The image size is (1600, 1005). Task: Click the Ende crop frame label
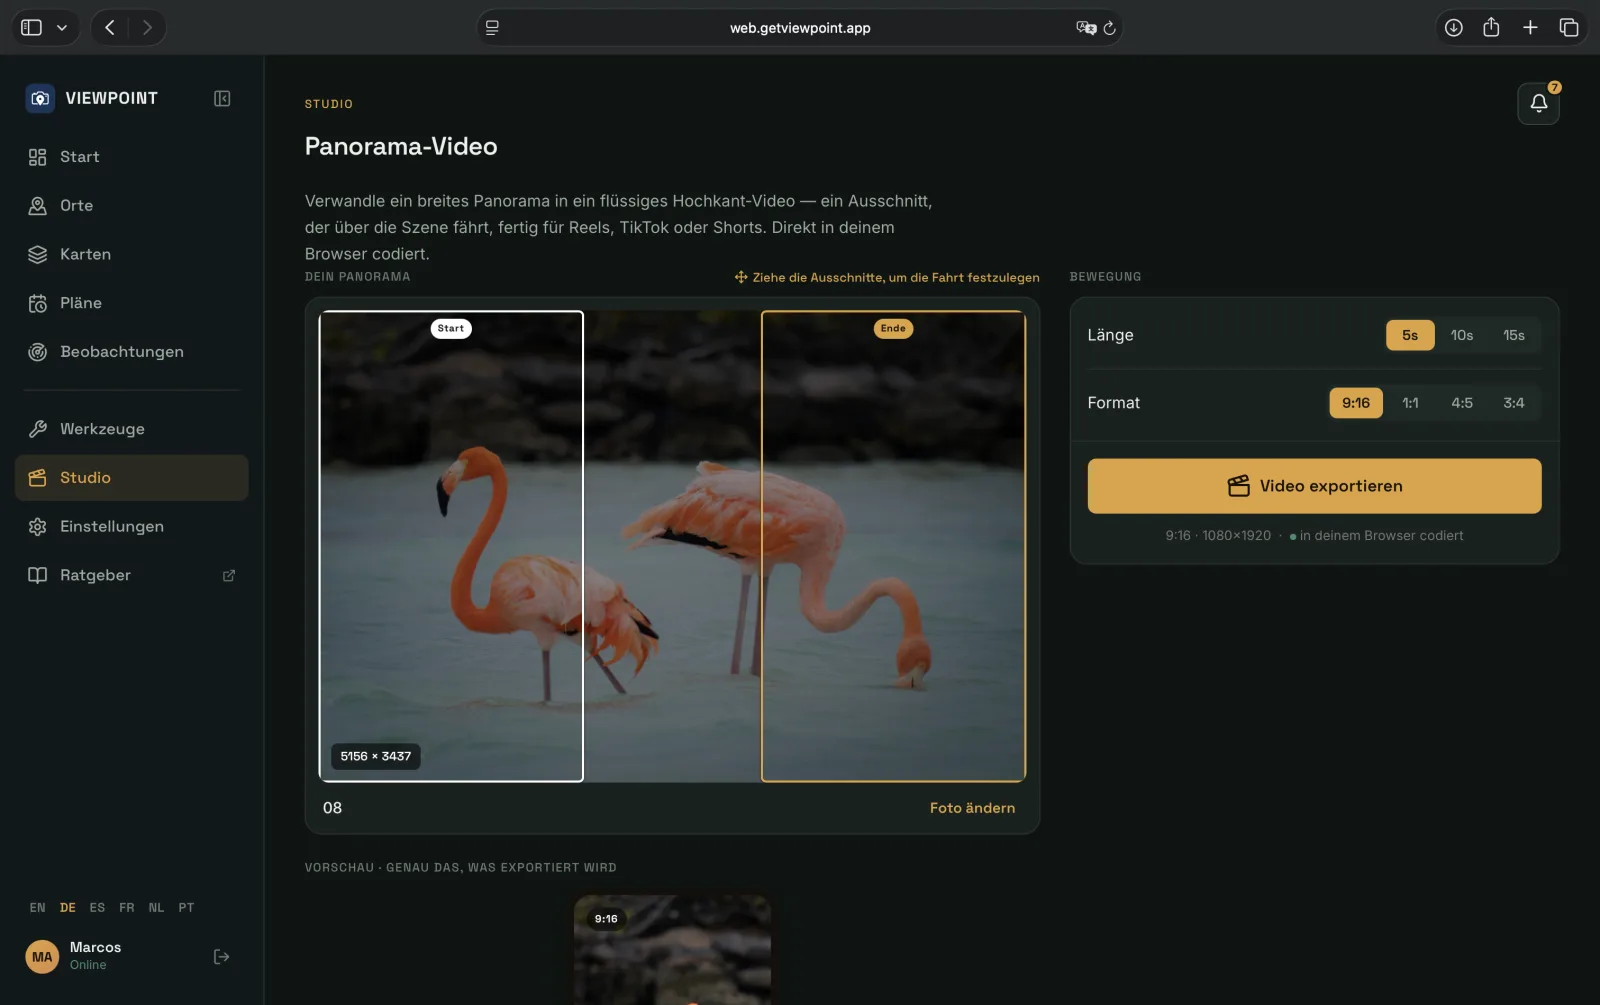point(893,328)
